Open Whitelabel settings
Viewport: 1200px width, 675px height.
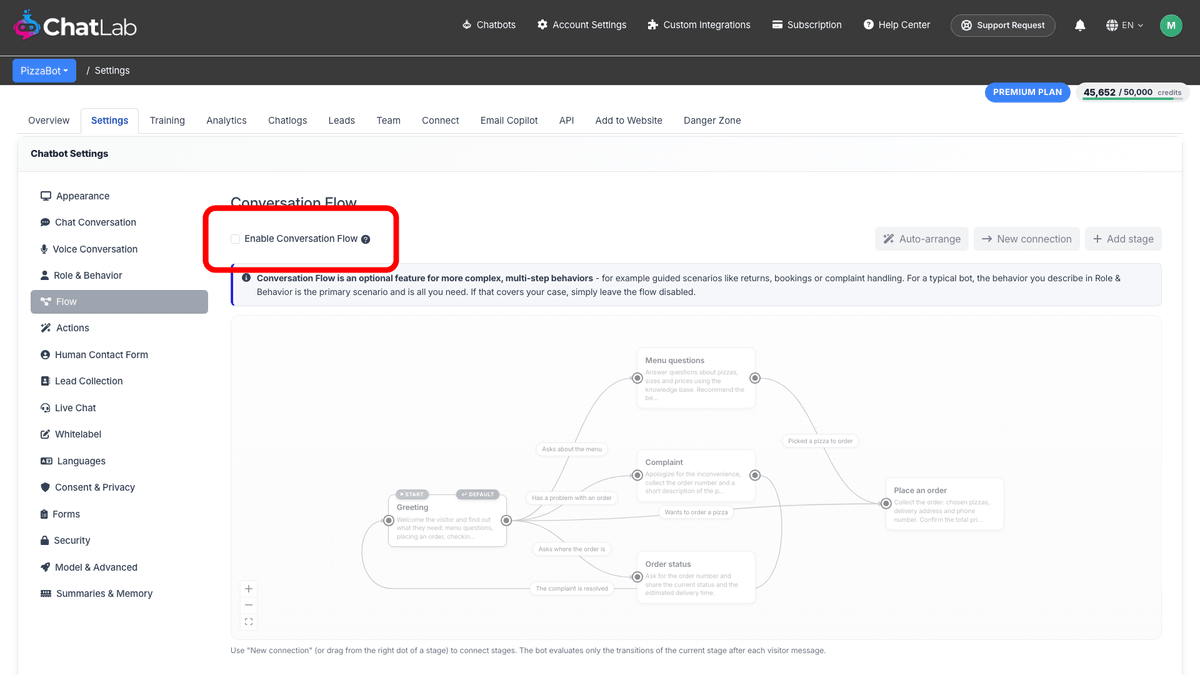click(119, 434)
